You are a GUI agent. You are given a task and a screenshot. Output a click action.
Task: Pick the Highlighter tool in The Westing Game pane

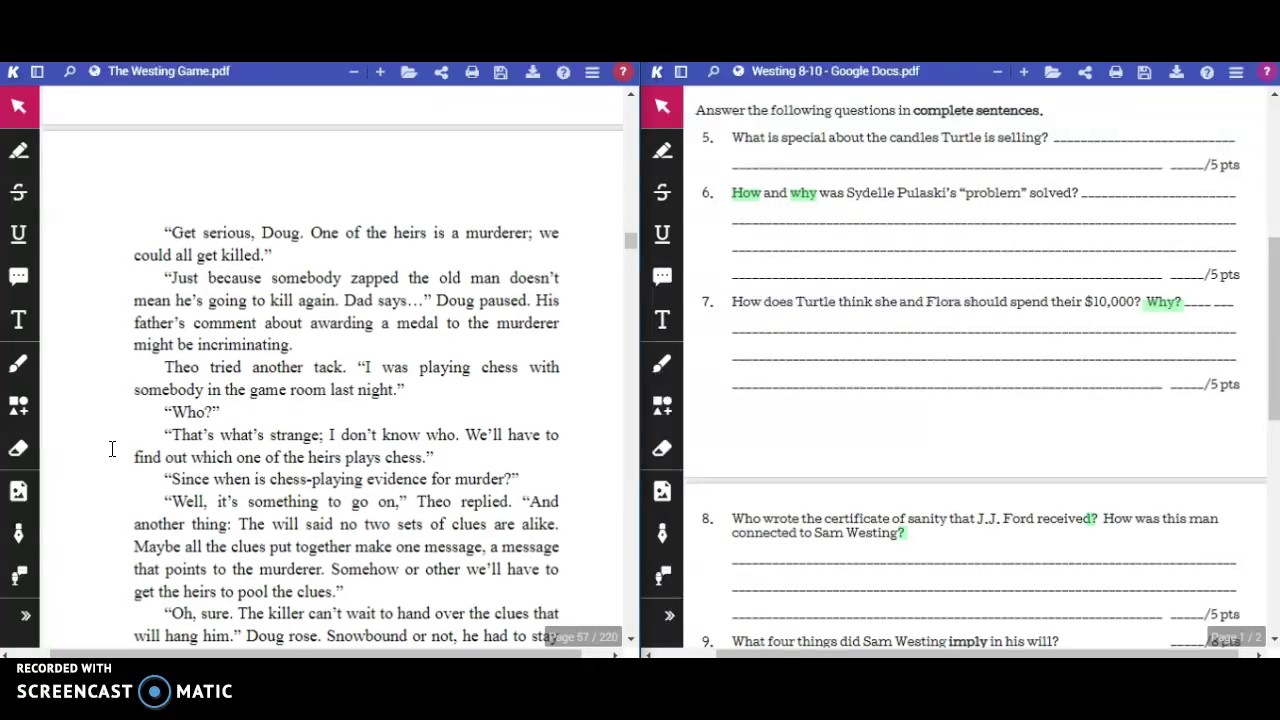point(19,150)
